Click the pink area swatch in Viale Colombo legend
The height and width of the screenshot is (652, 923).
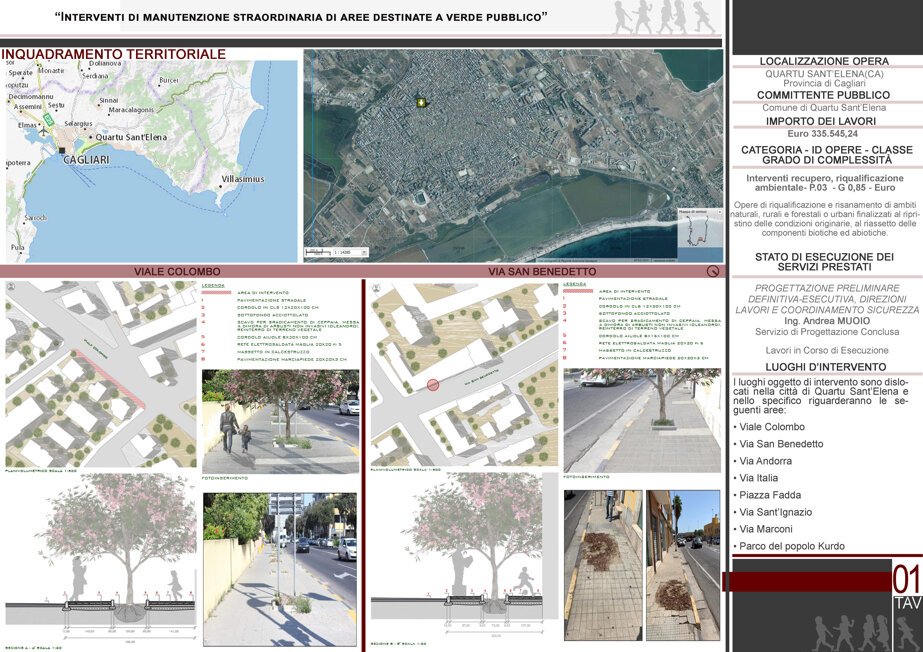tap(216, 292)
